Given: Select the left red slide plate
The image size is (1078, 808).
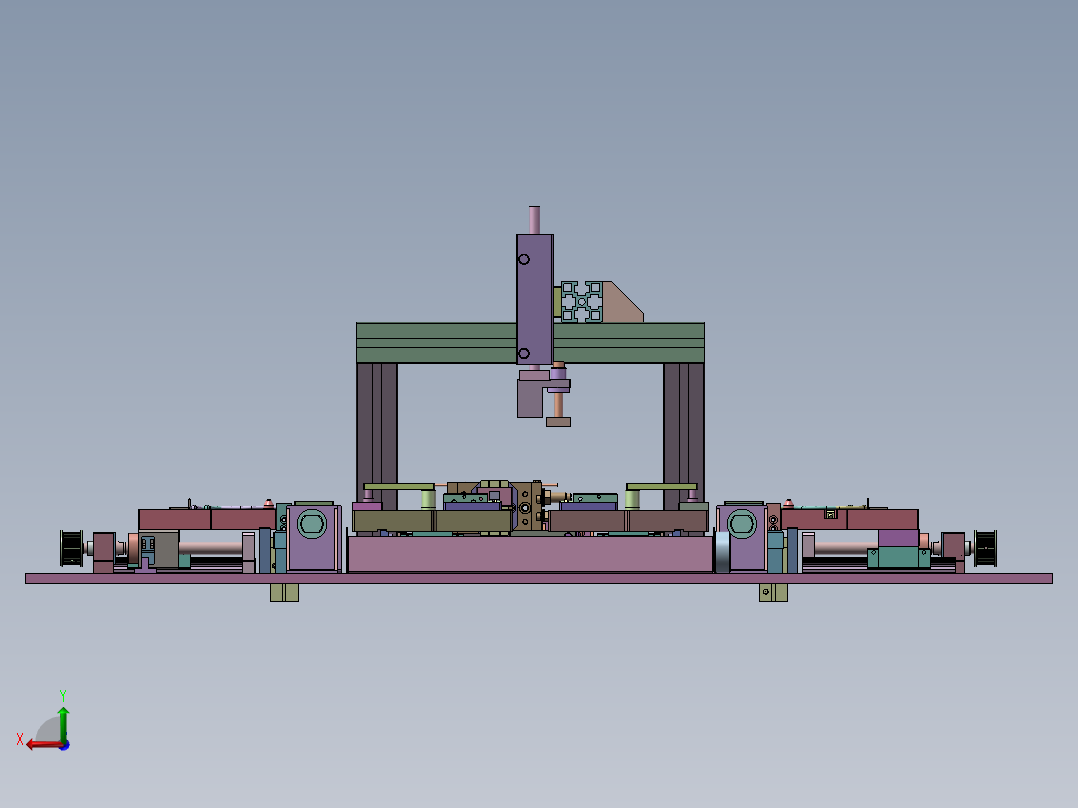Looking at the screenshot, I should tap(207, 519).
